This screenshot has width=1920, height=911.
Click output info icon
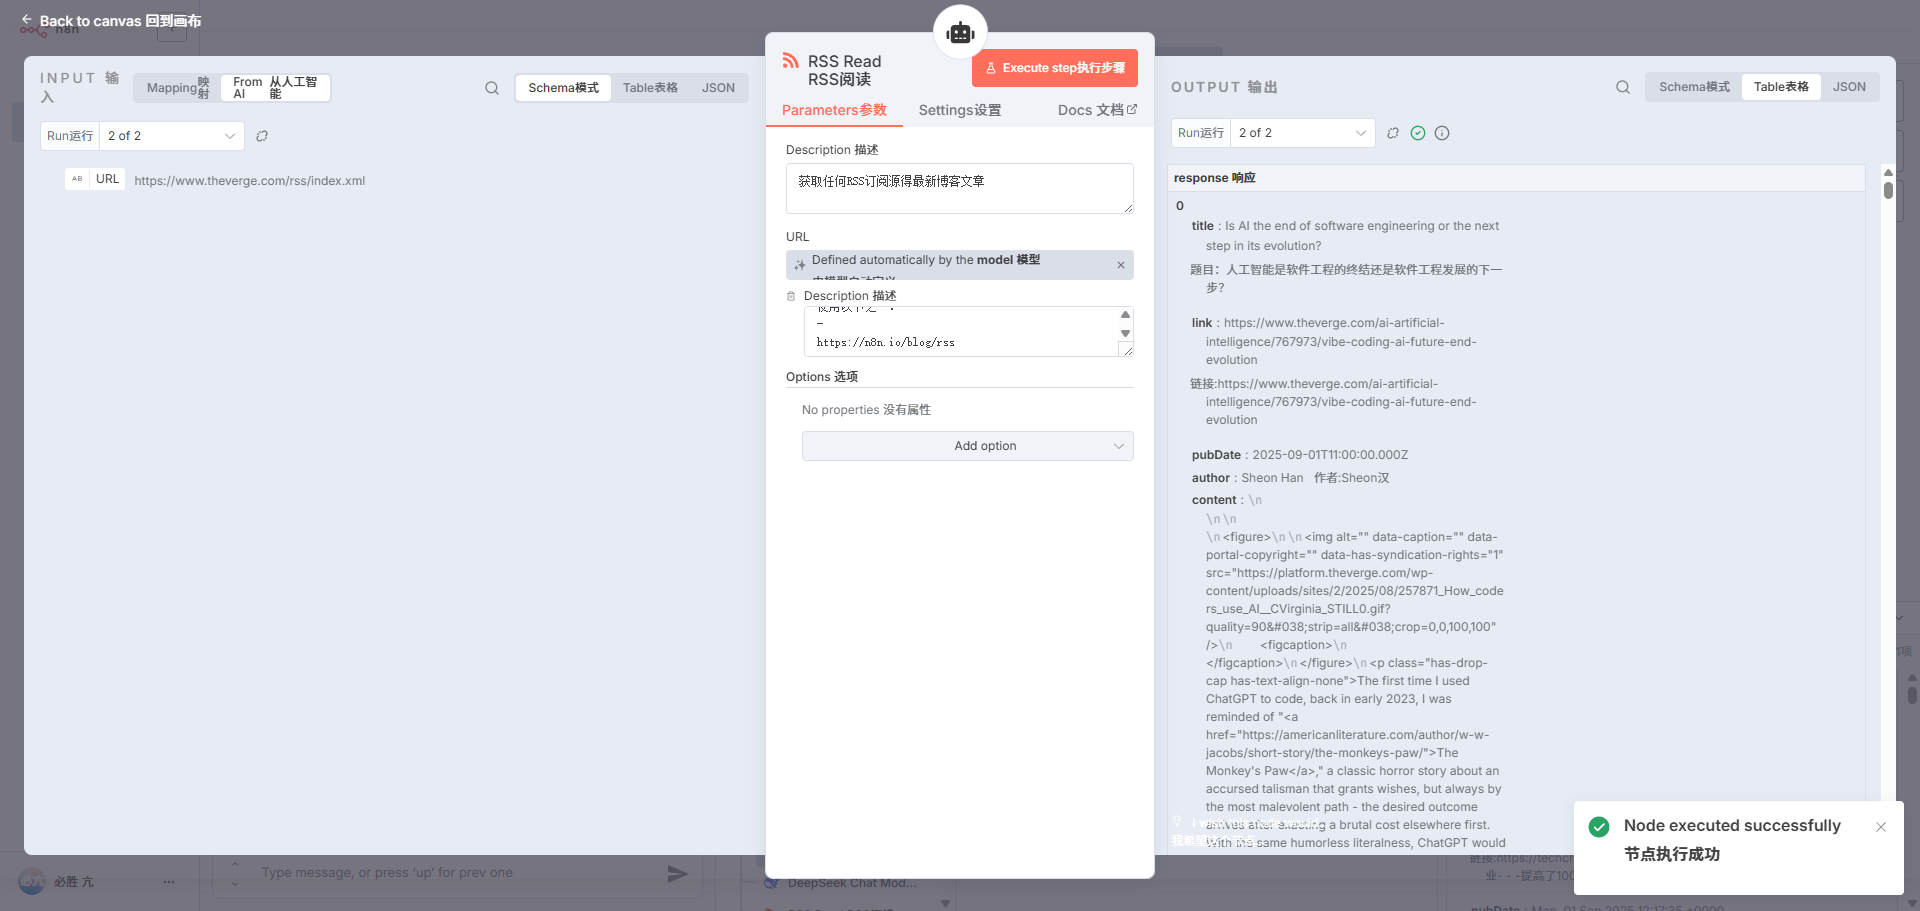[1442, 133]
